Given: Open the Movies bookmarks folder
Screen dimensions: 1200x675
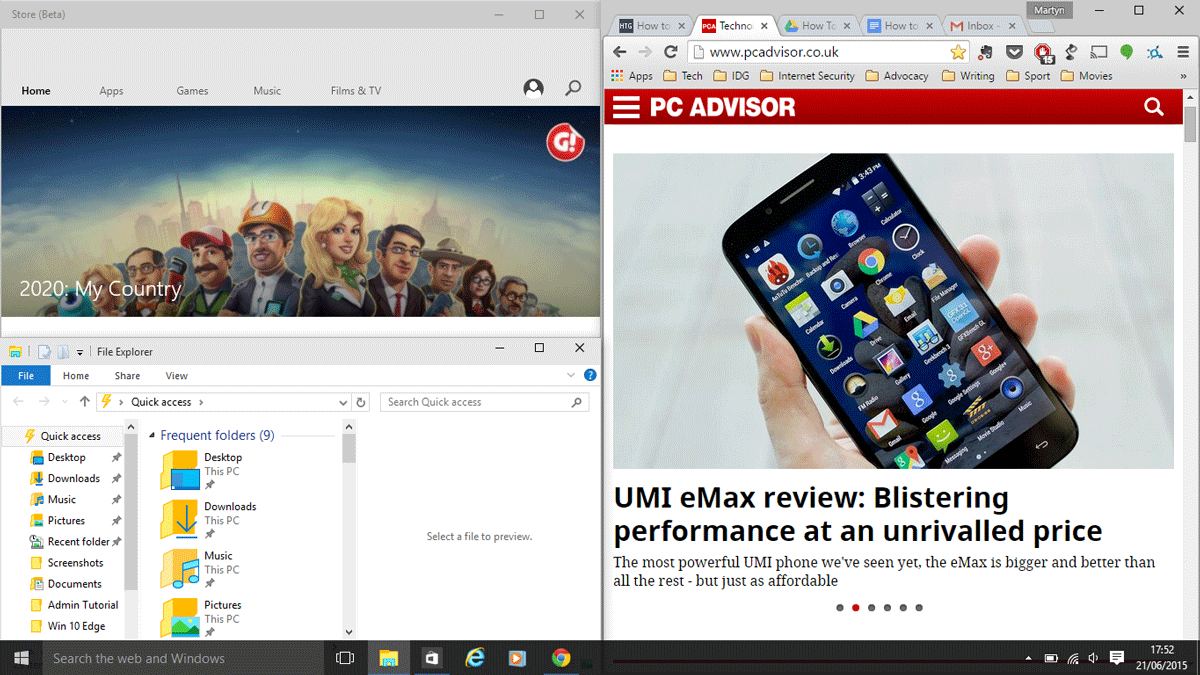Looking at the screenshot, I should [1086, 76].
